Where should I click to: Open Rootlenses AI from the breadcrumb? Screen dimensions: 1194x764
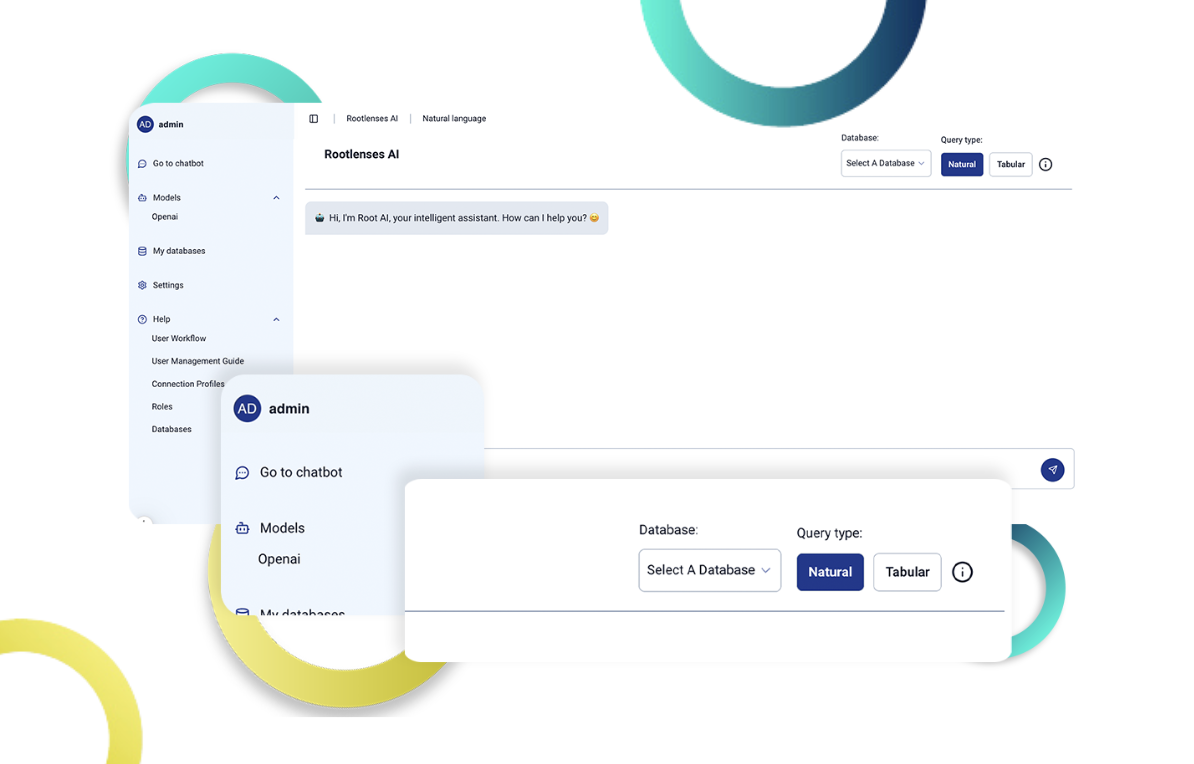[372, 118]
